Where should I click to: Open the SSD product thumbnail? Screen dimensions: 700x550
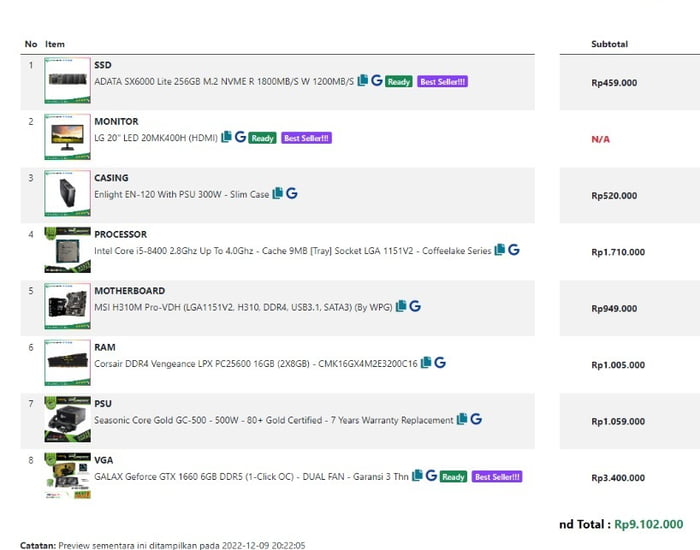(x=67, y=80)
